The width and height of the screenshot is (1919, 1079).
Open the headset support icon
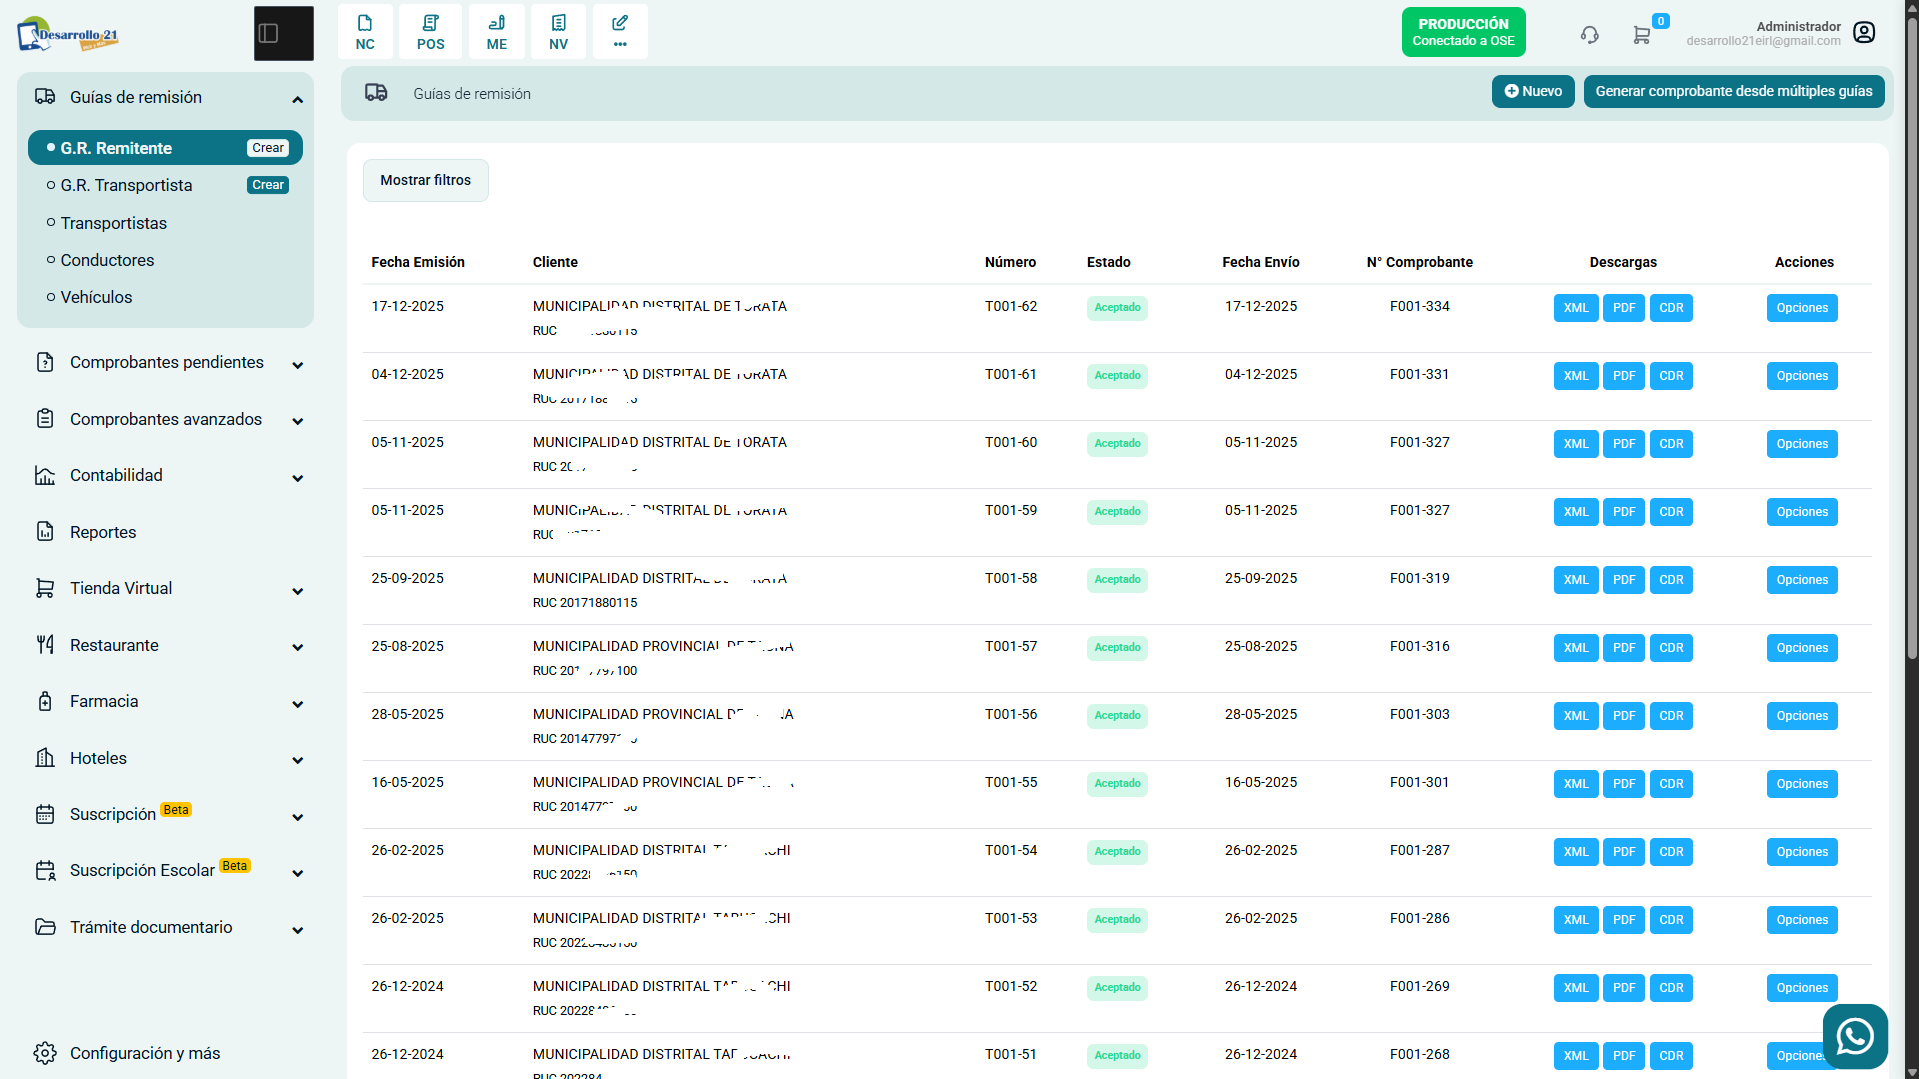(x=1590, y=35)
